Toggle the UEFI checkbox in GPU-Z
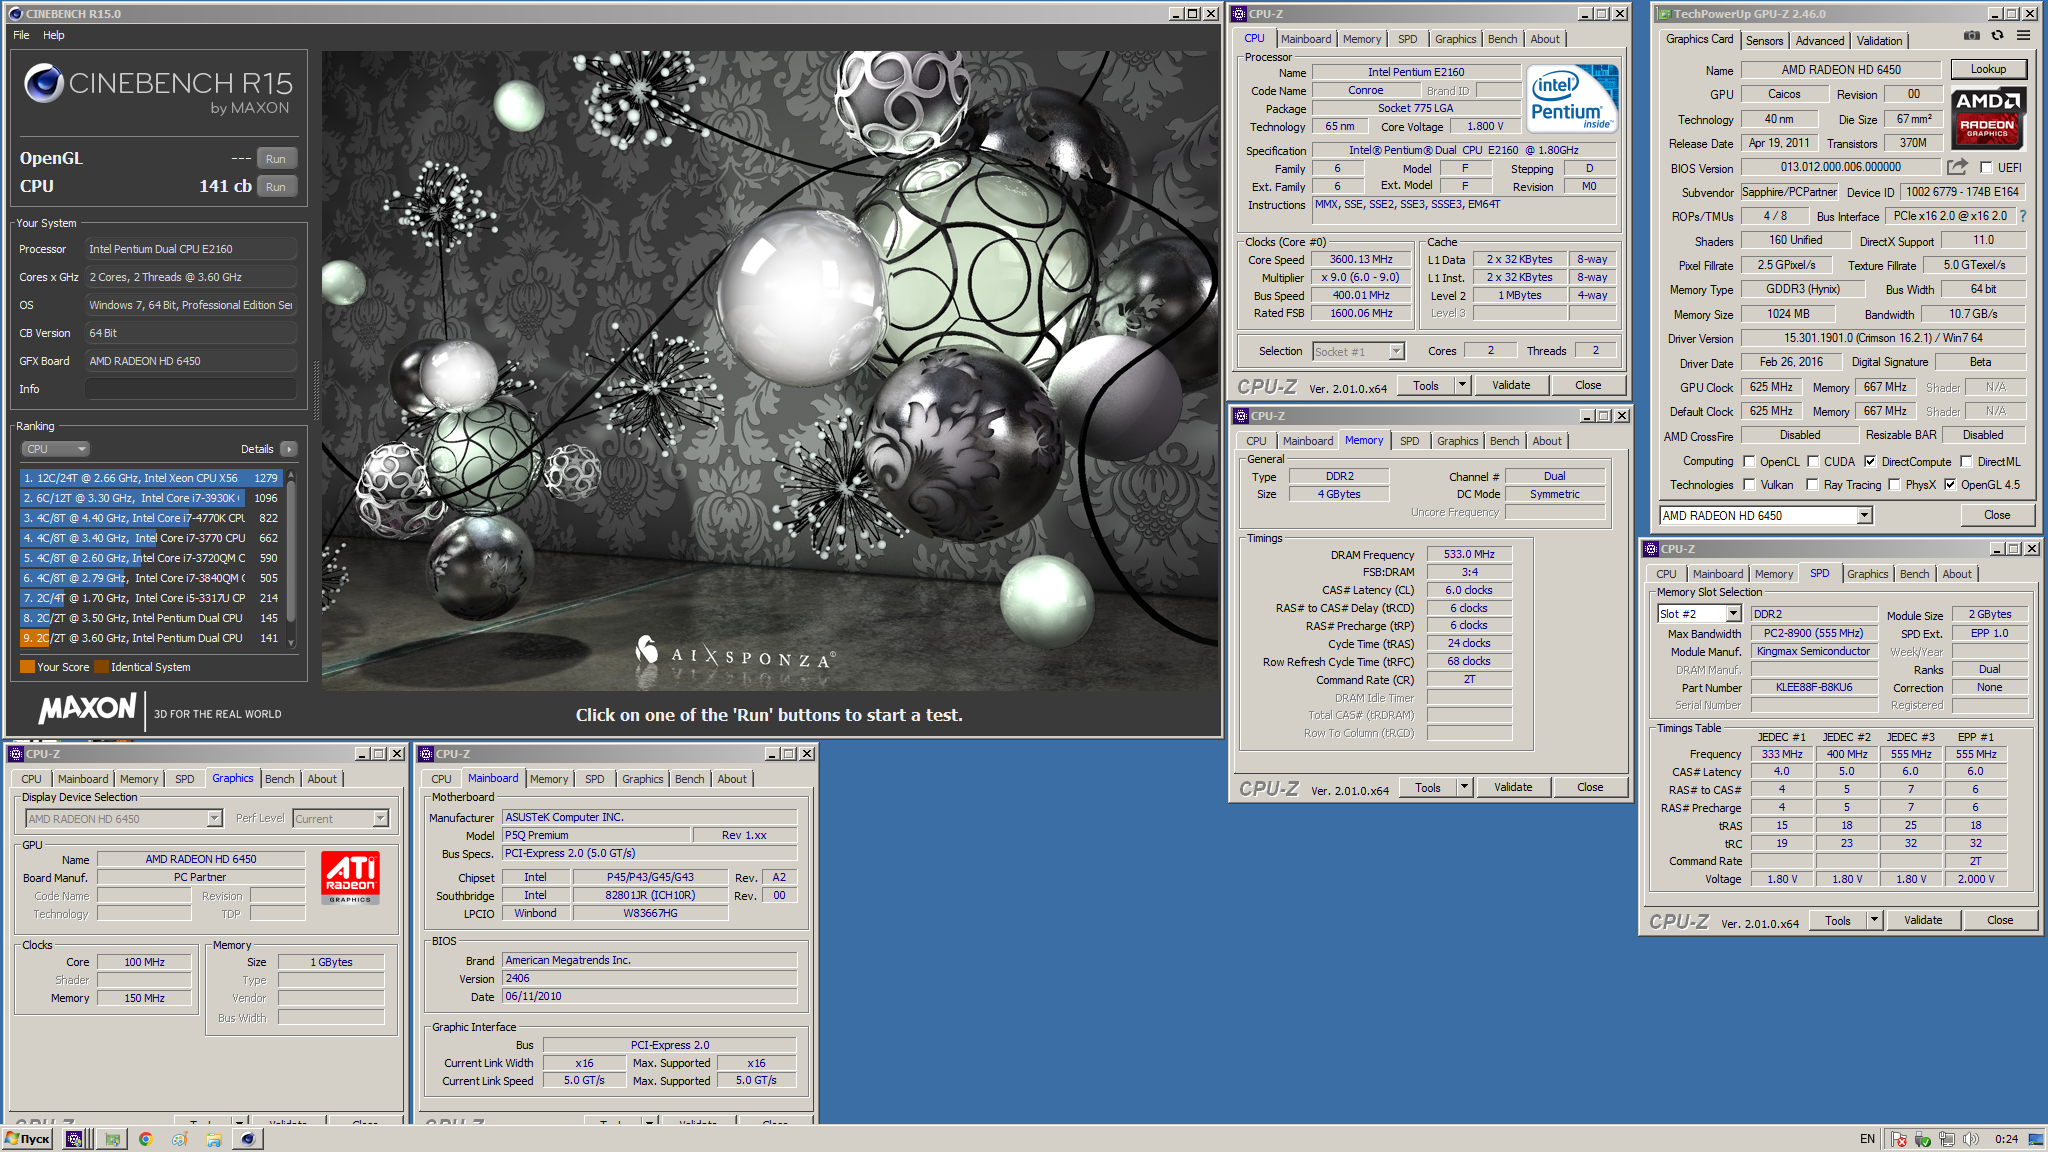The height and width of the screenshot is (1152, 2048). click(x=1986, y=168)
